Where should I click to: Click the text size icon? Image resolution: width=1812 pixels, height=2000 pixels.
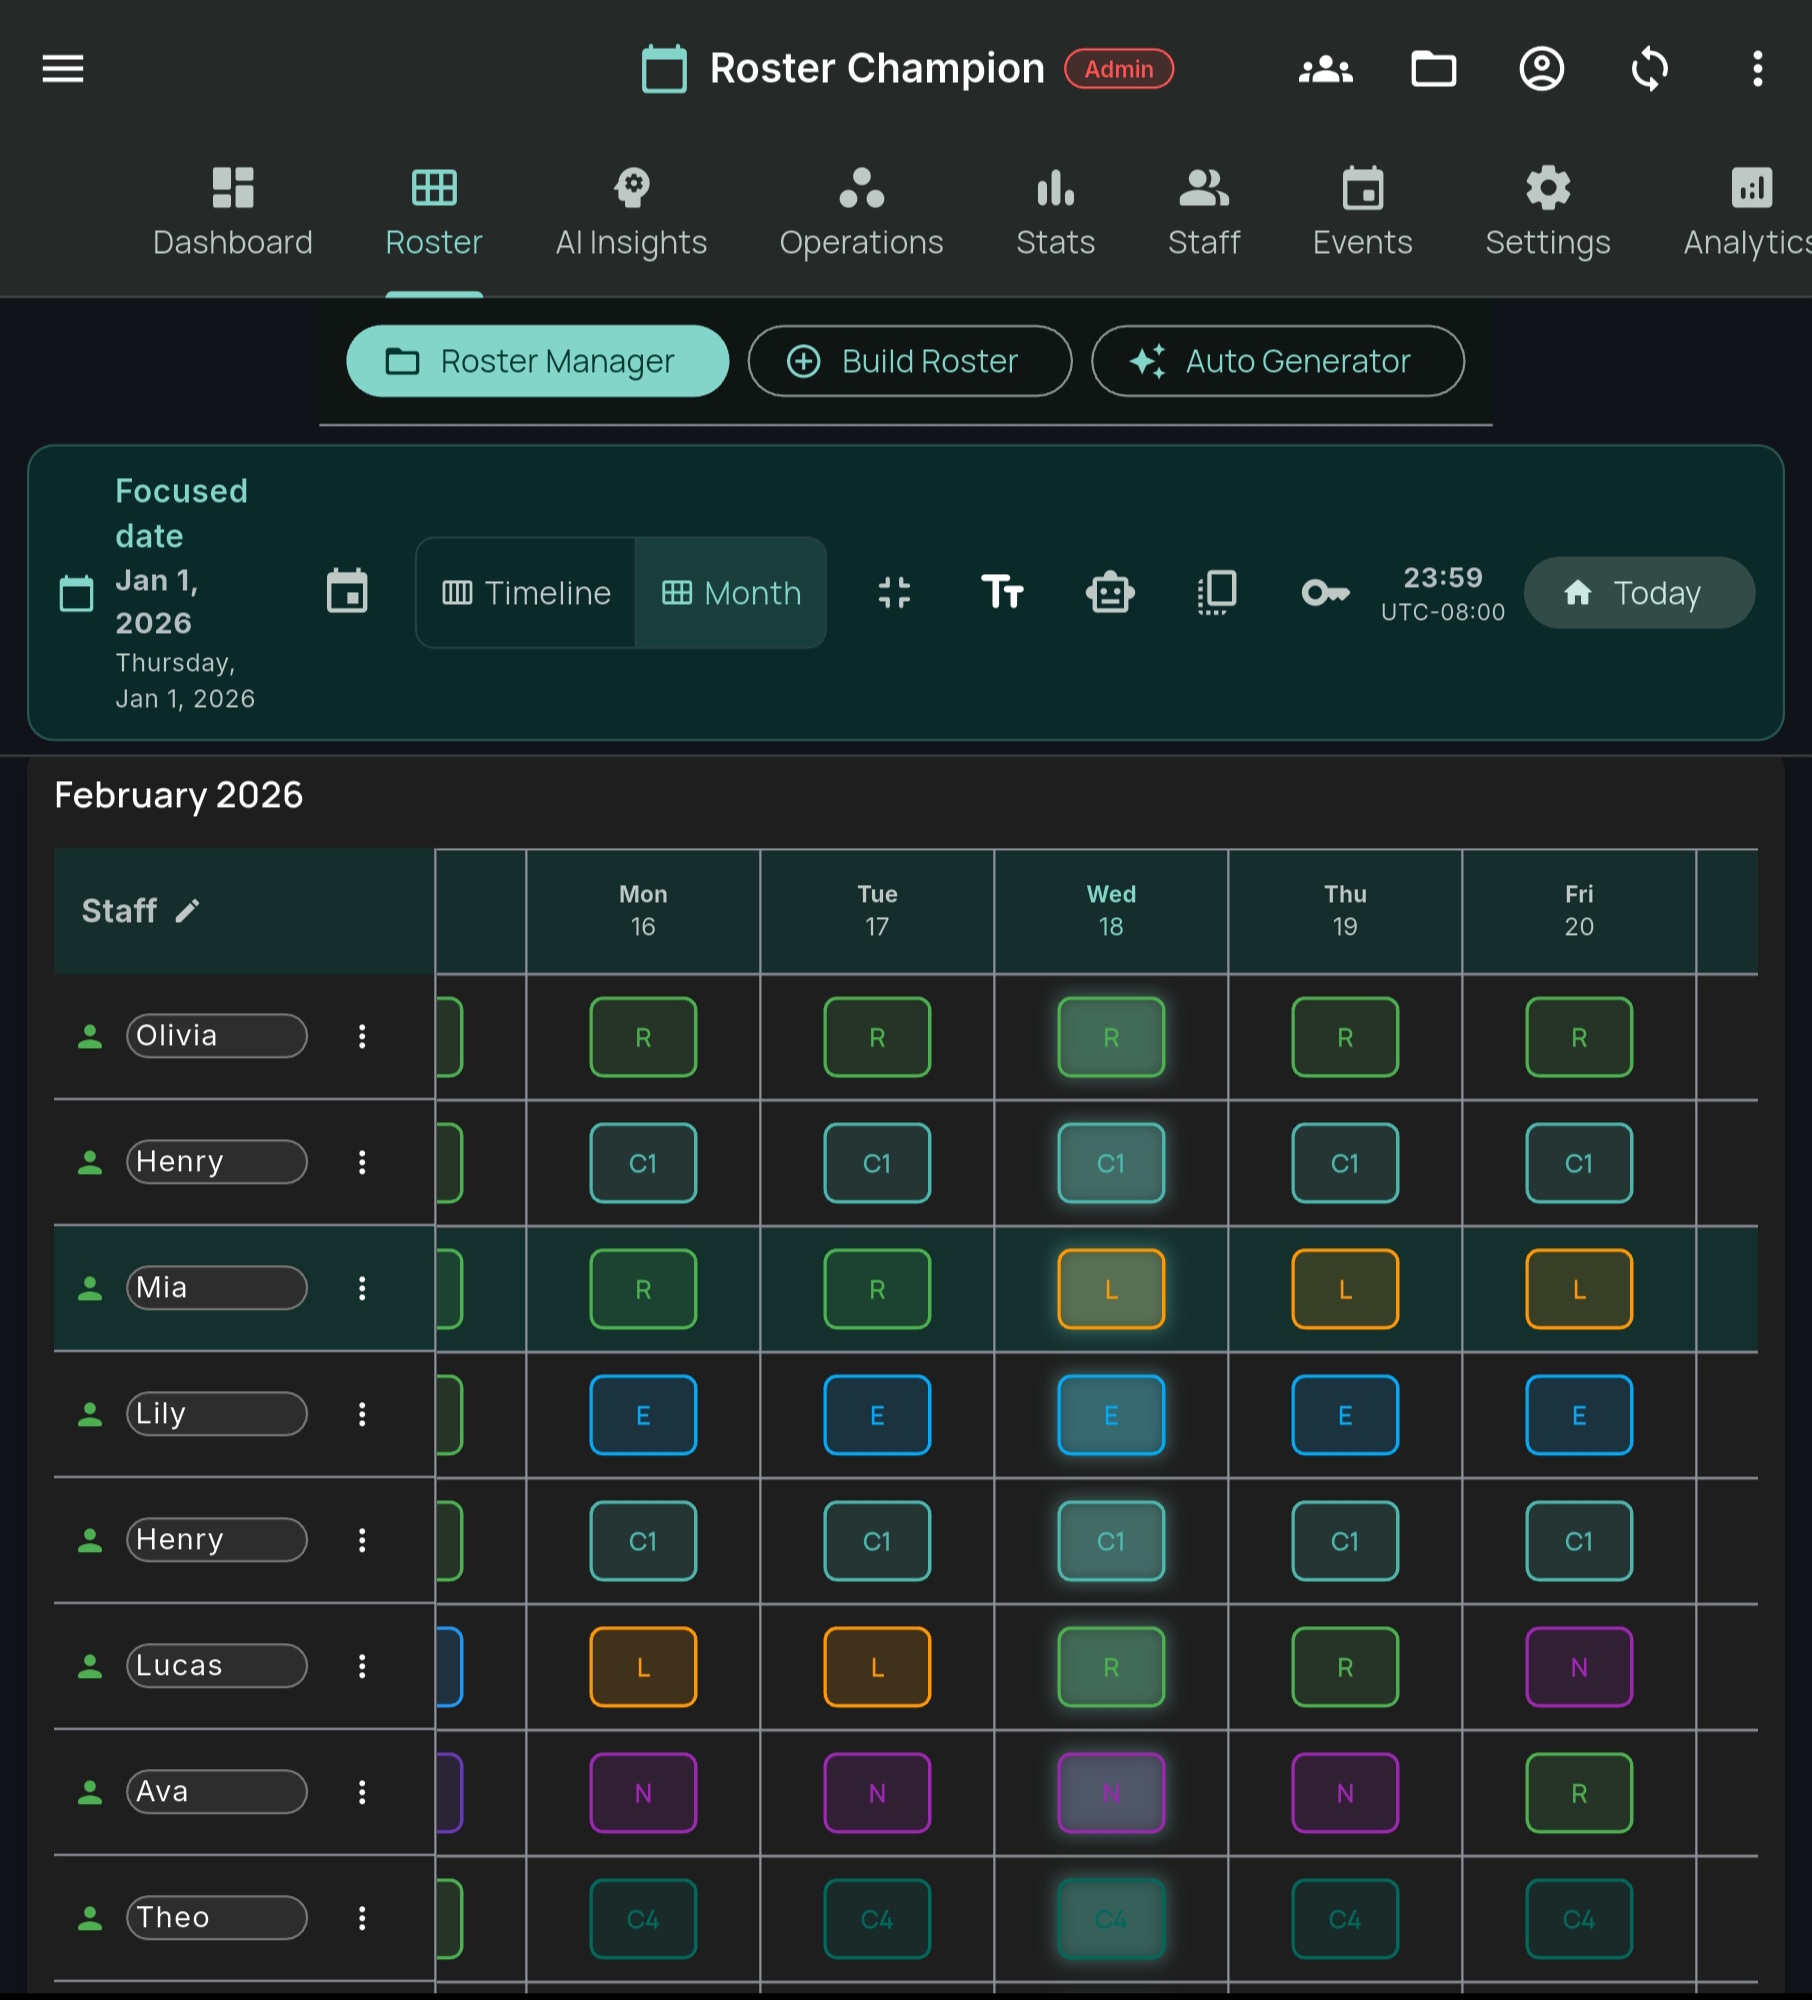[x=1001, y=592]
